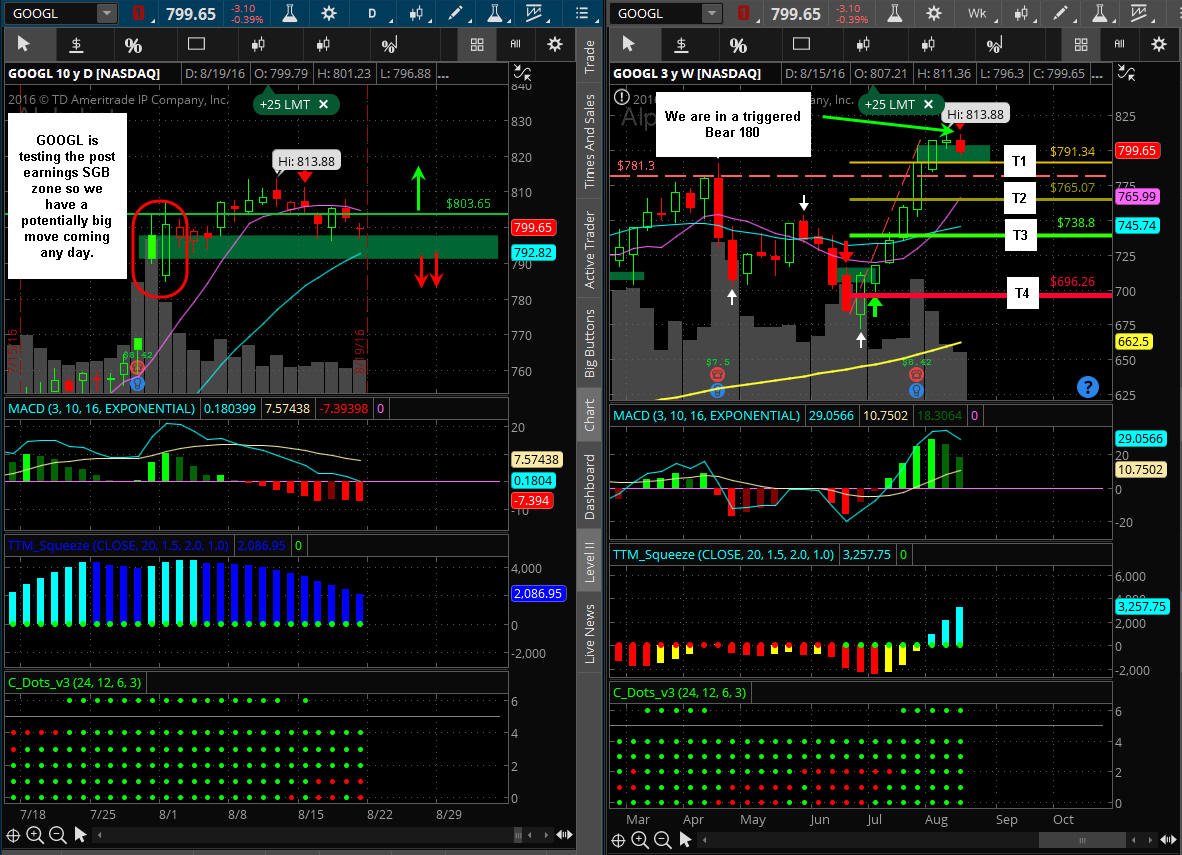This screenshot has width=1182, height=855.
Task: Open left drawing toolbar settings gear
Action: (555, 44)
